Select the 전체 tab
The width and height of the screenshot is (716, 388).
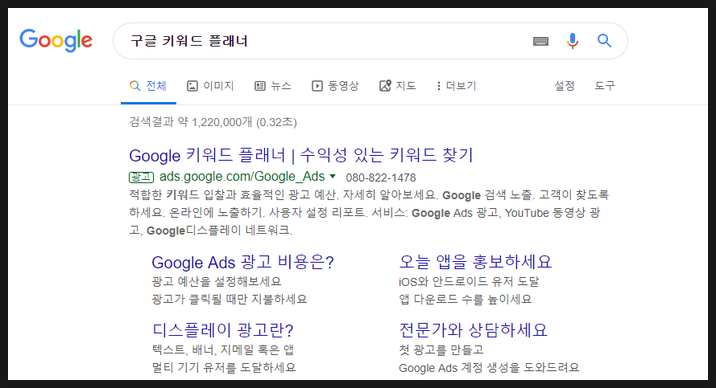[148, 86]
